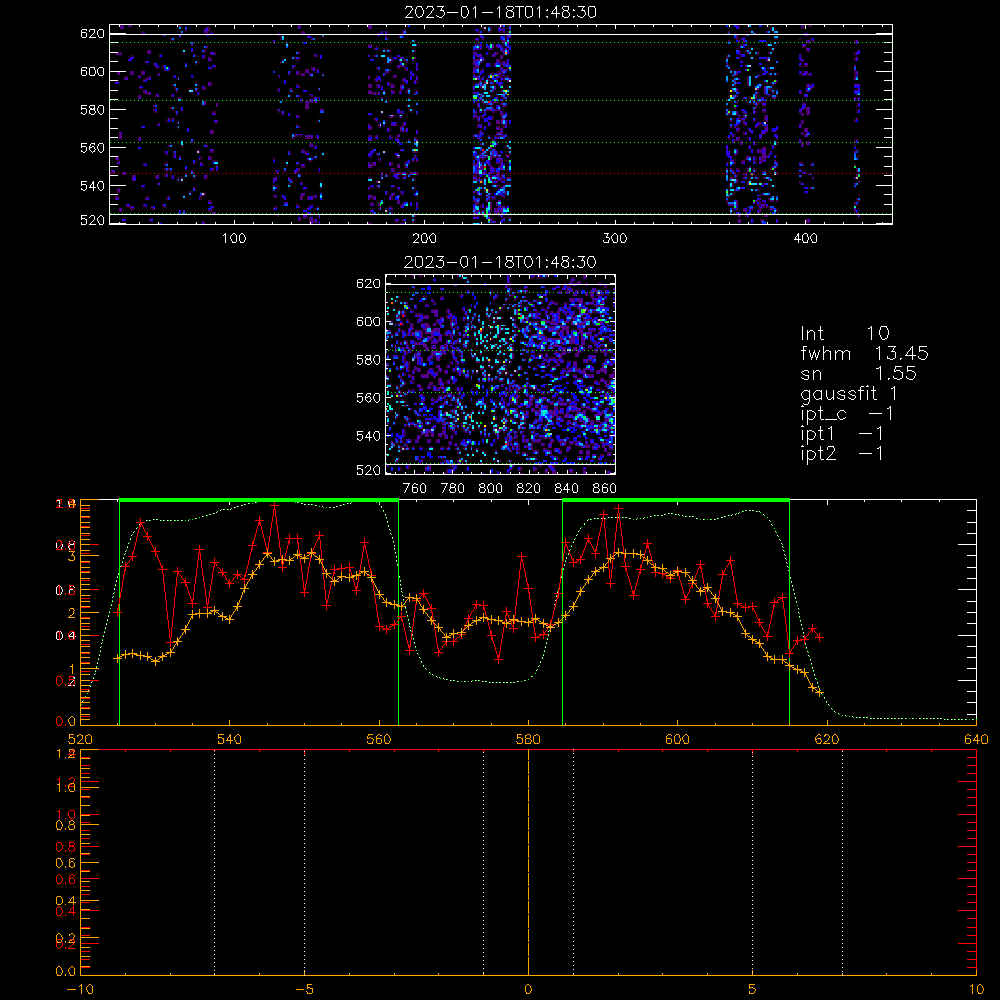Click the 'gaussfit 1' text line
Viewport: 1000px width, 1000px height.
point(849,393)
